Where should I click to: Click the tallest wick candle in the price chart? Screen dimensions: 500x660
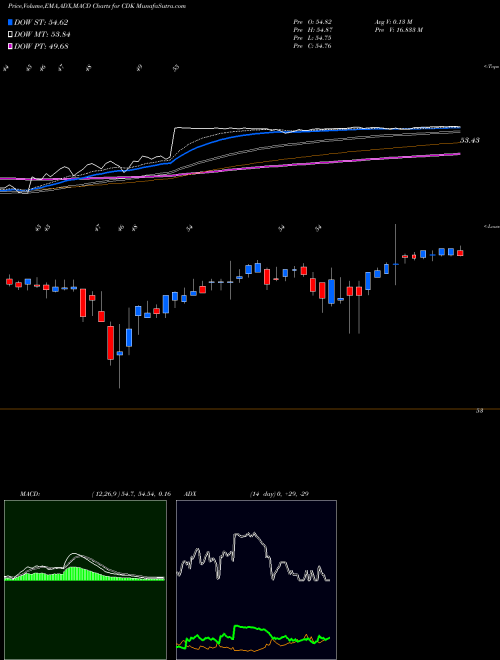(120, 356)
